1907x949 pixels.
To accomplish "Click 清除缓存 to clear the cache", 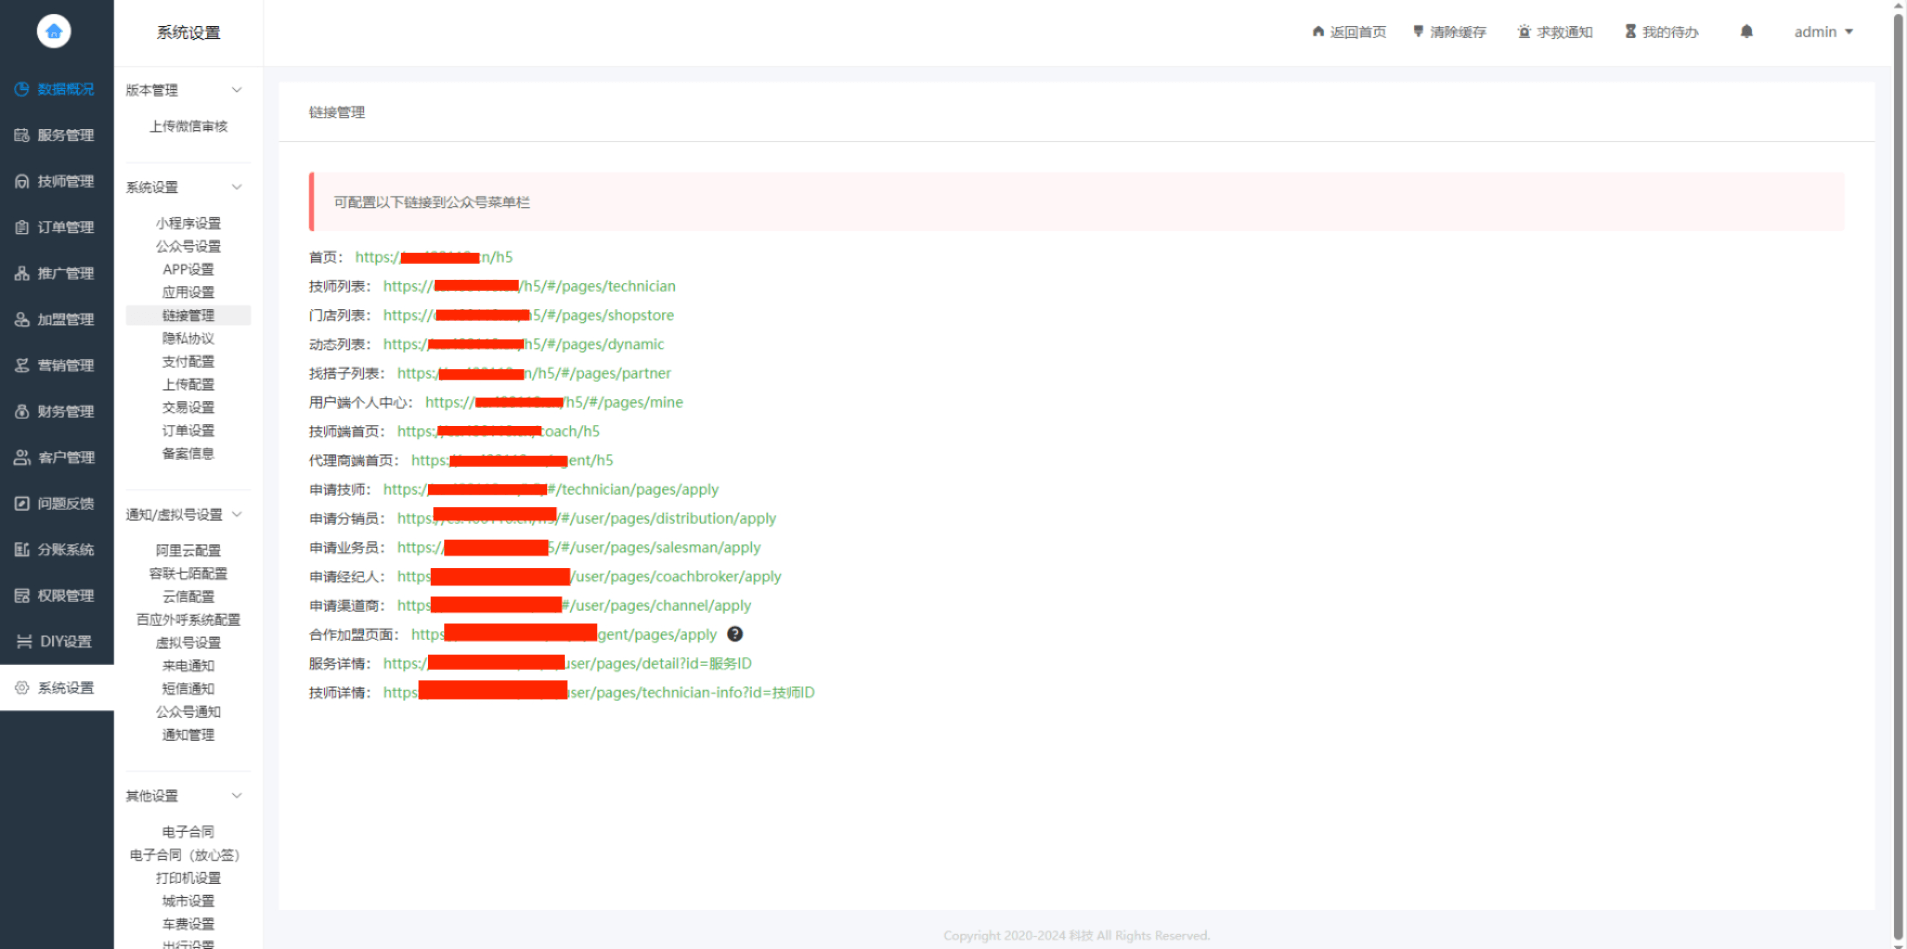I will [1449, 32].
